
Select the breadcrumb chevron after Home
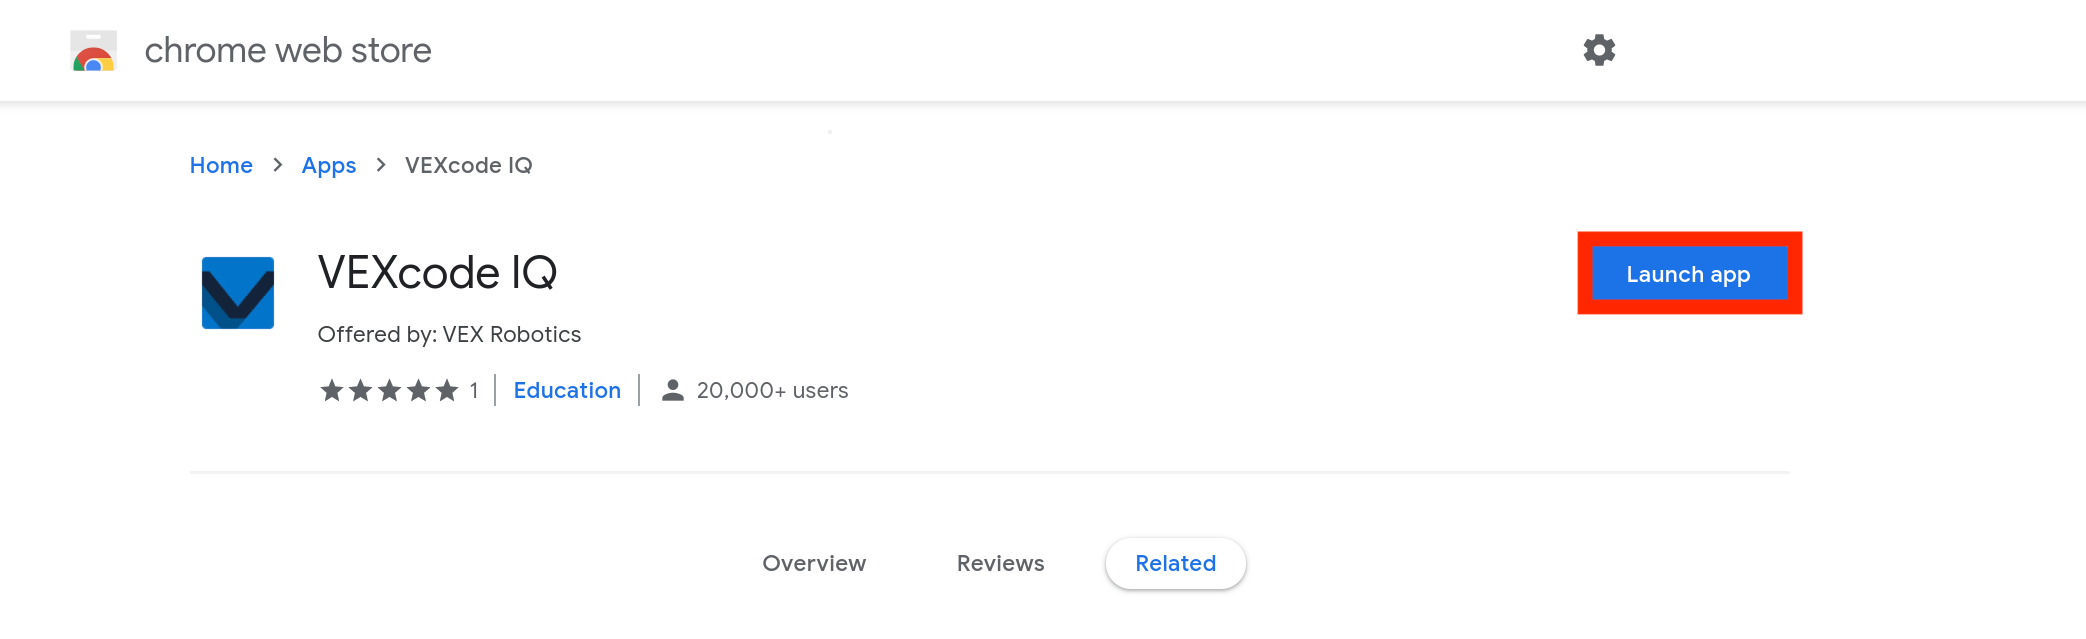[x=277, y=165]
